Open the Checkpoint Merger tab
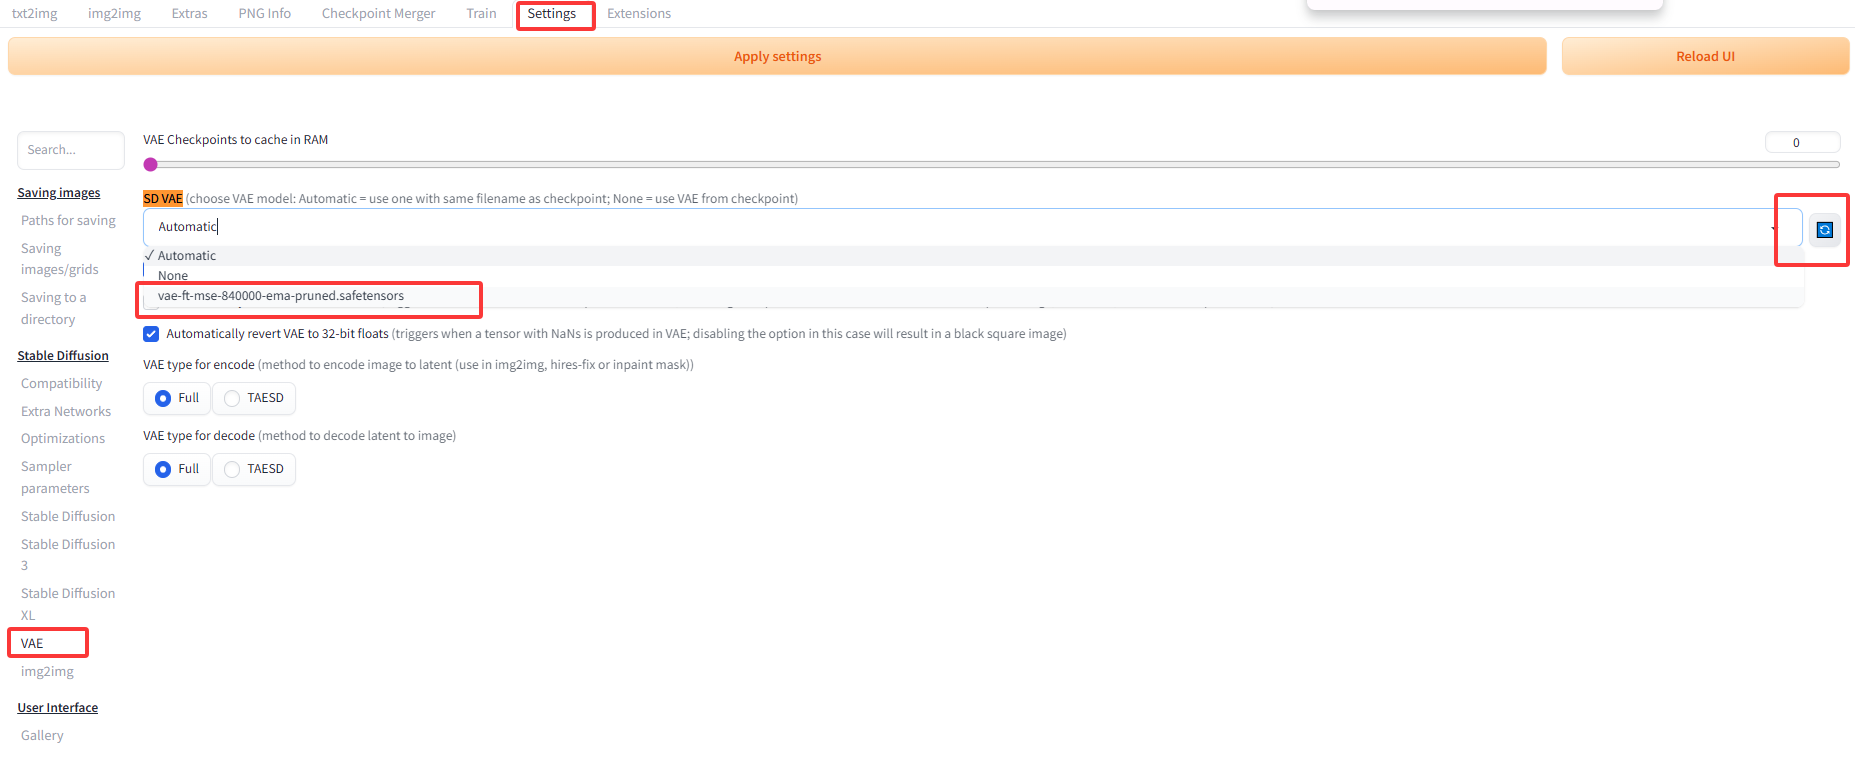Viewport: 1855px width, 757px height. (x=378, y=14)
